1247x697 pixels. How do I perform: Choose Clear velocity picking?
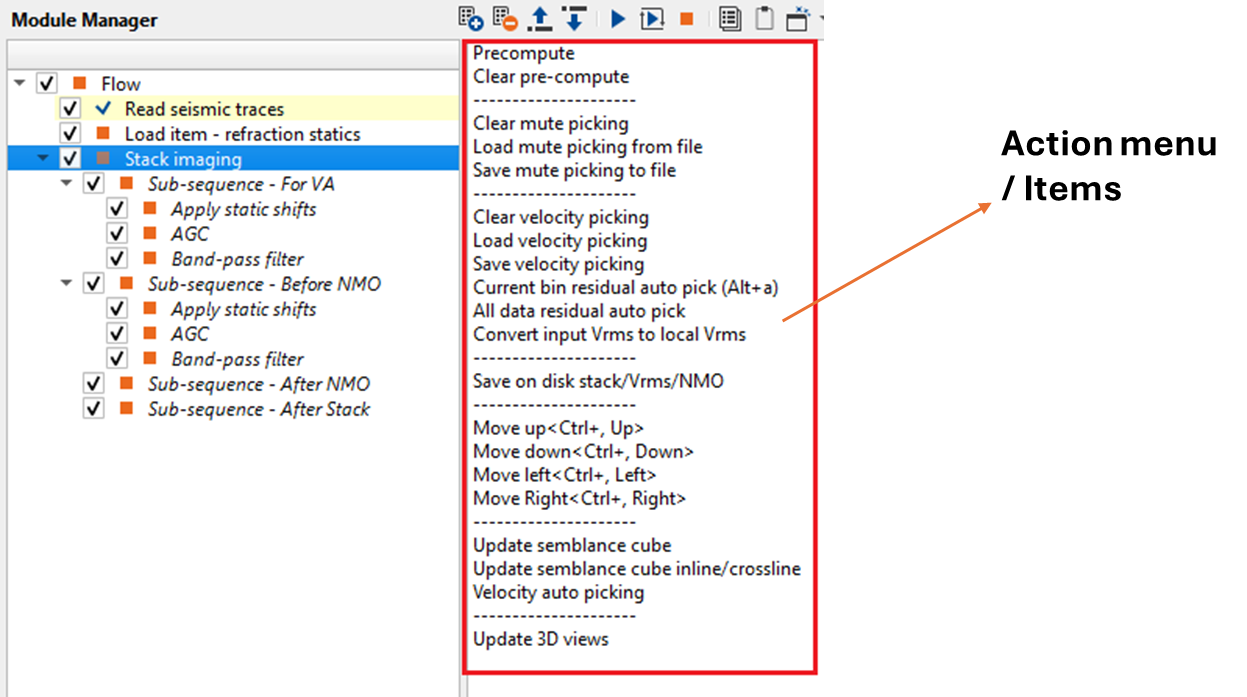coord(561,217)
